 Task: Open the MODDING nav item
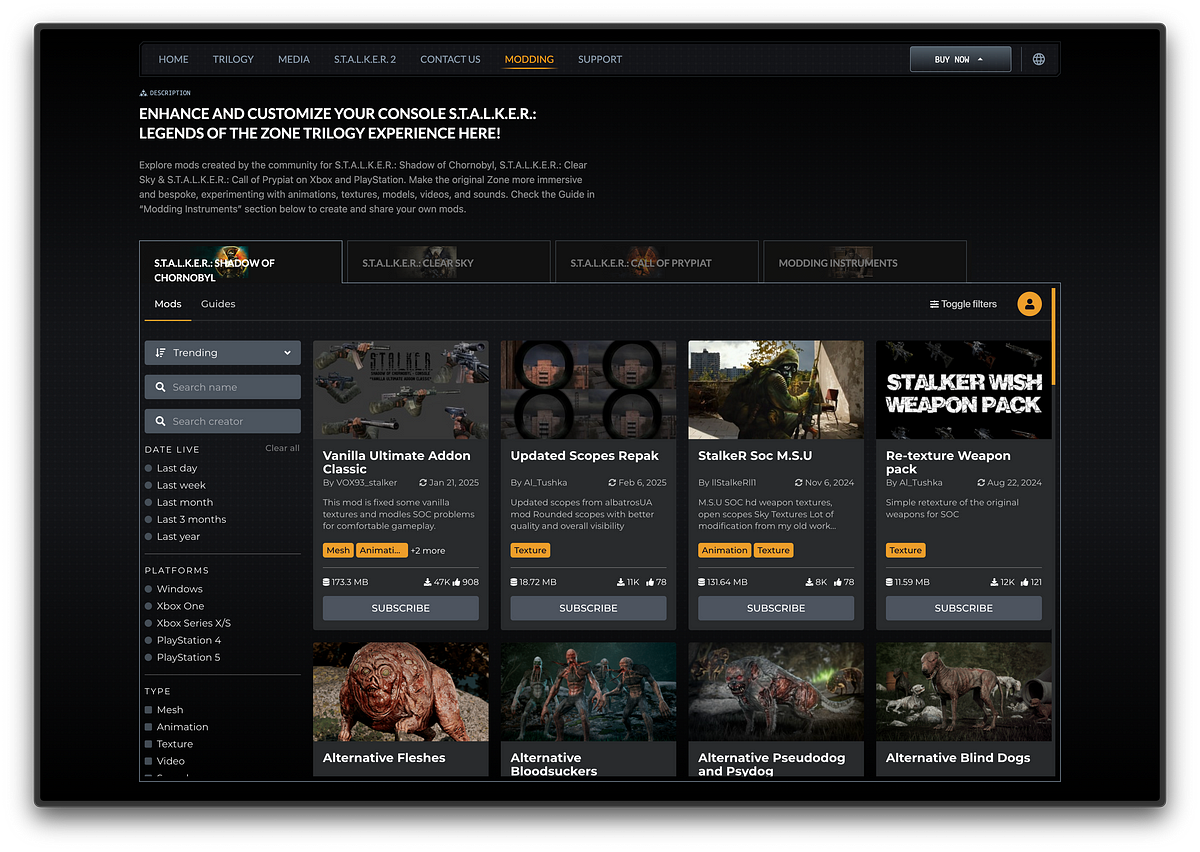click(529, 59)
